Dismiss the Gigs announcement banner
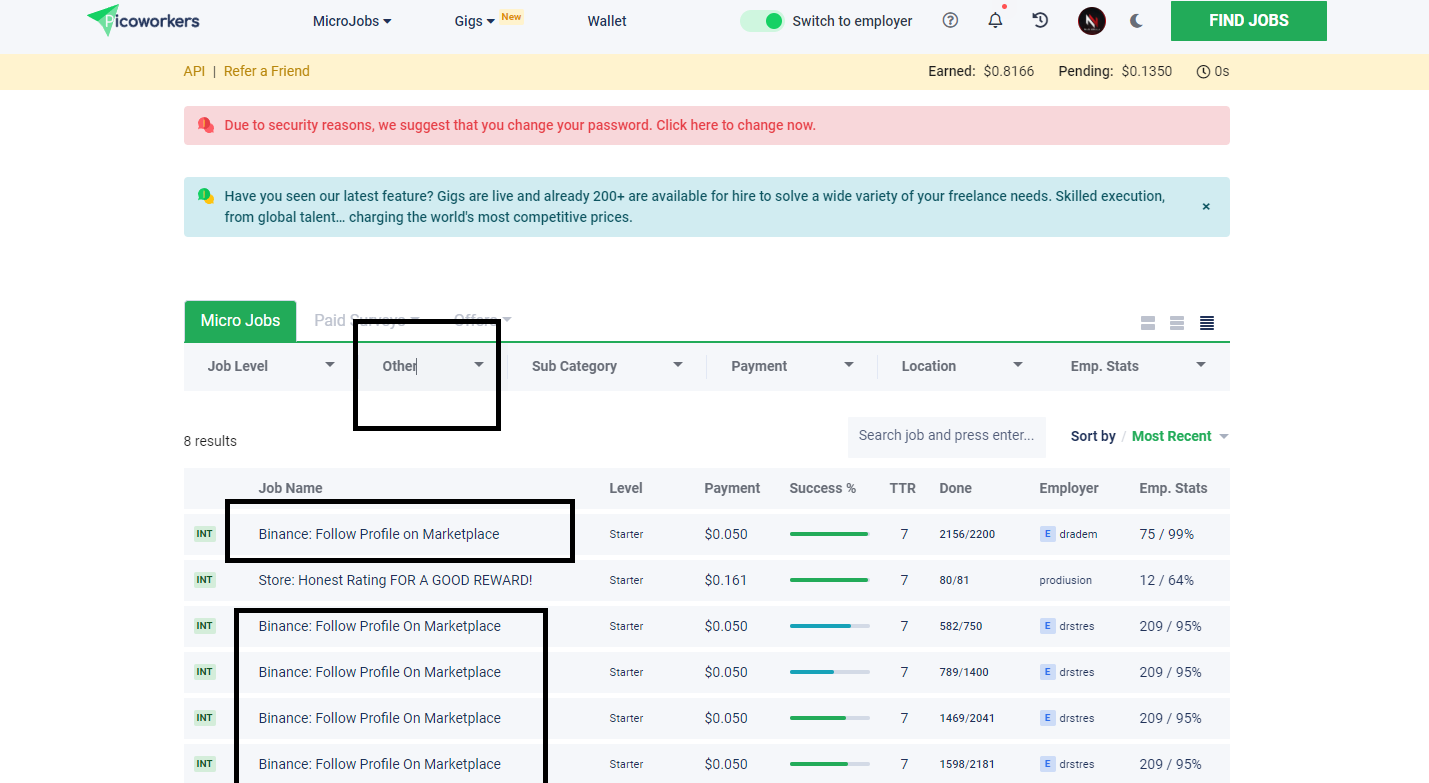The height and width of the screenshot is (783, 1429). 1206,206
